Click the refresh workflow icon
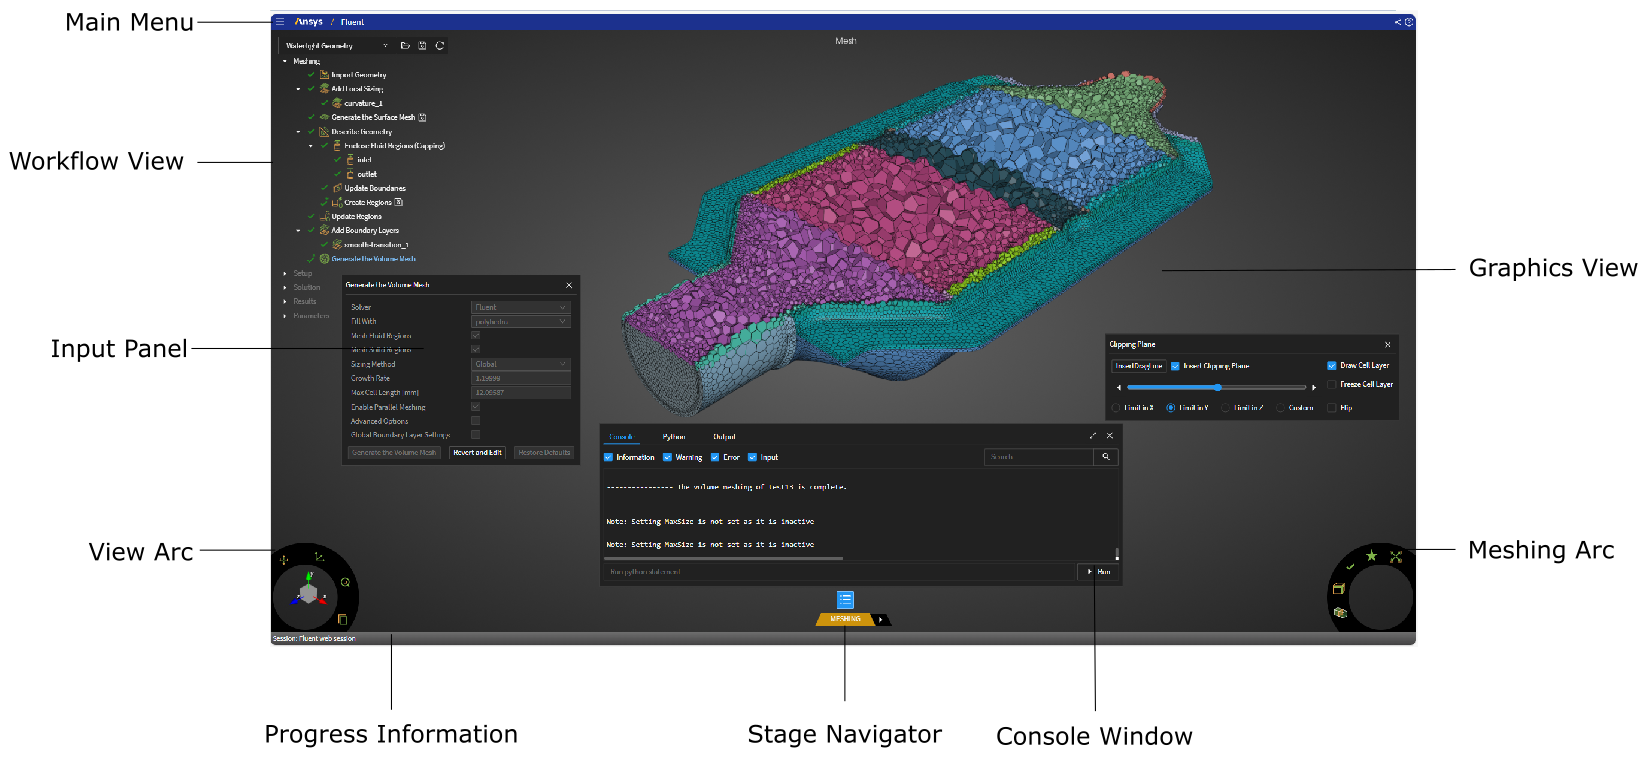The width and height of the screenshot is (1645, 760). coord(439,45)
